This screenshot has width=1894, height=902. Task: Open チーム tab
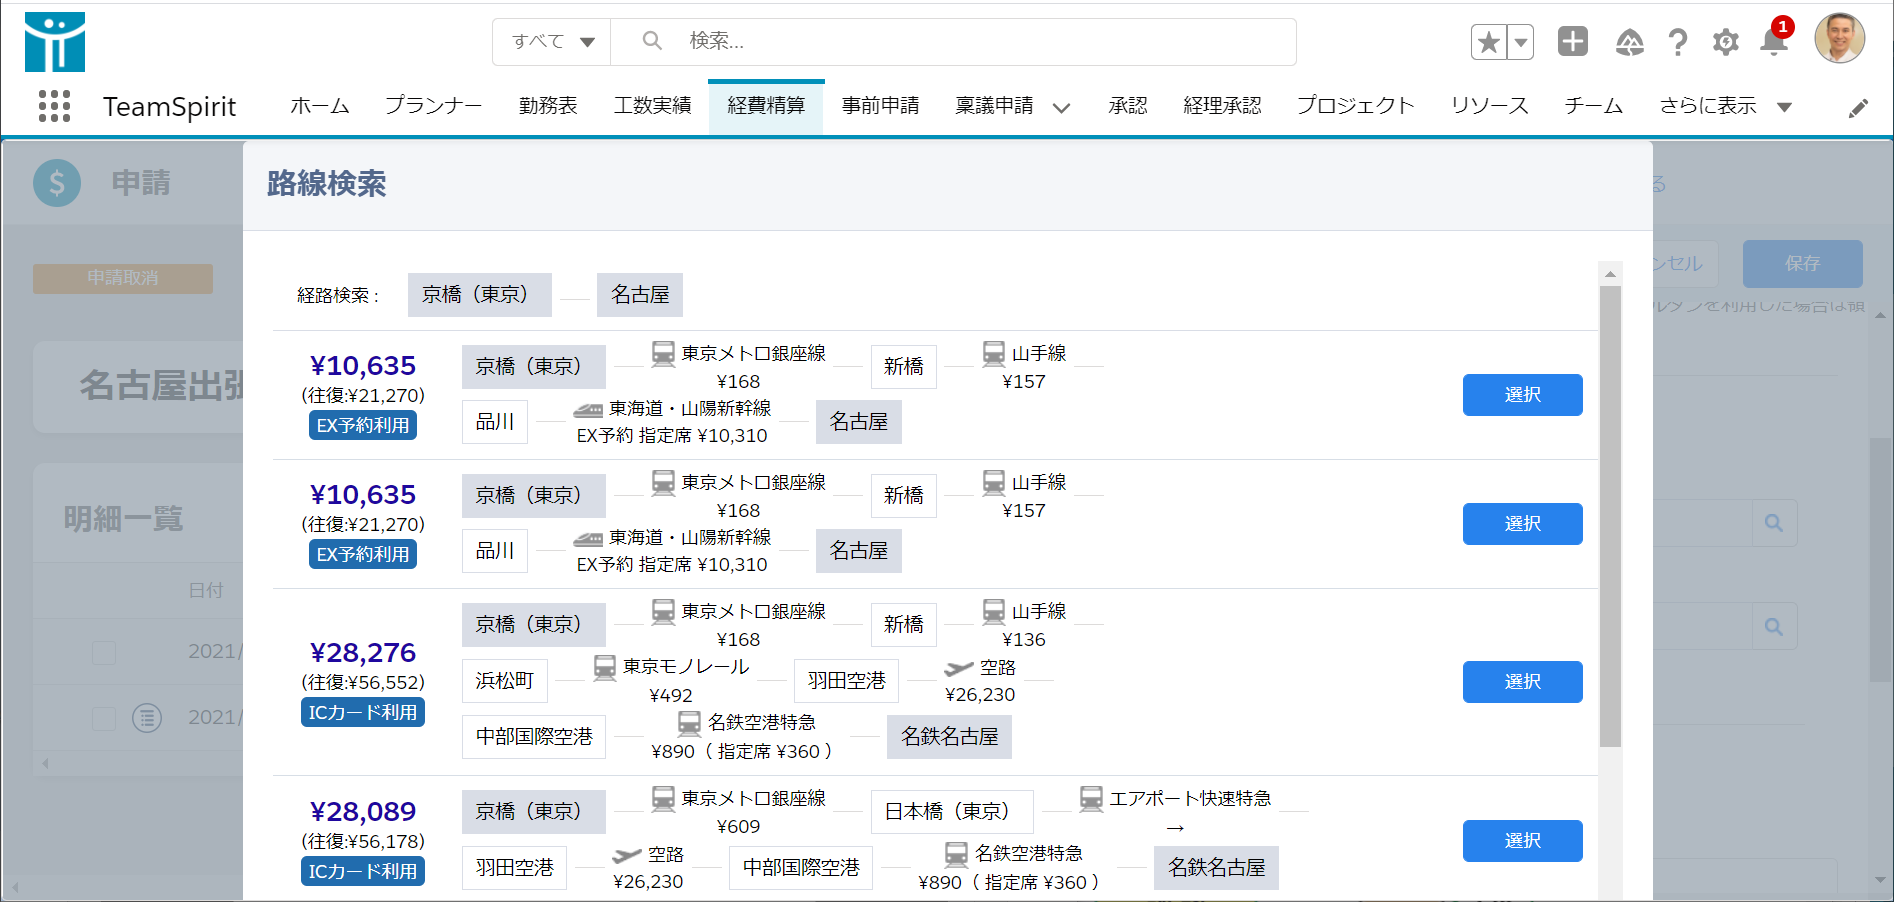pyautogui.click(x=1594, y=106)
